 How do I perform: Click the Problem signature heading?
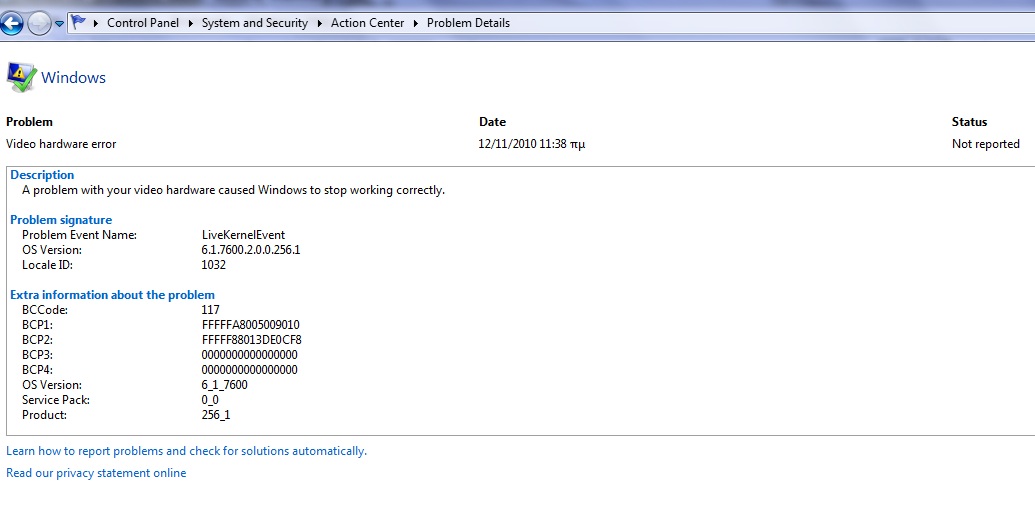61,220
